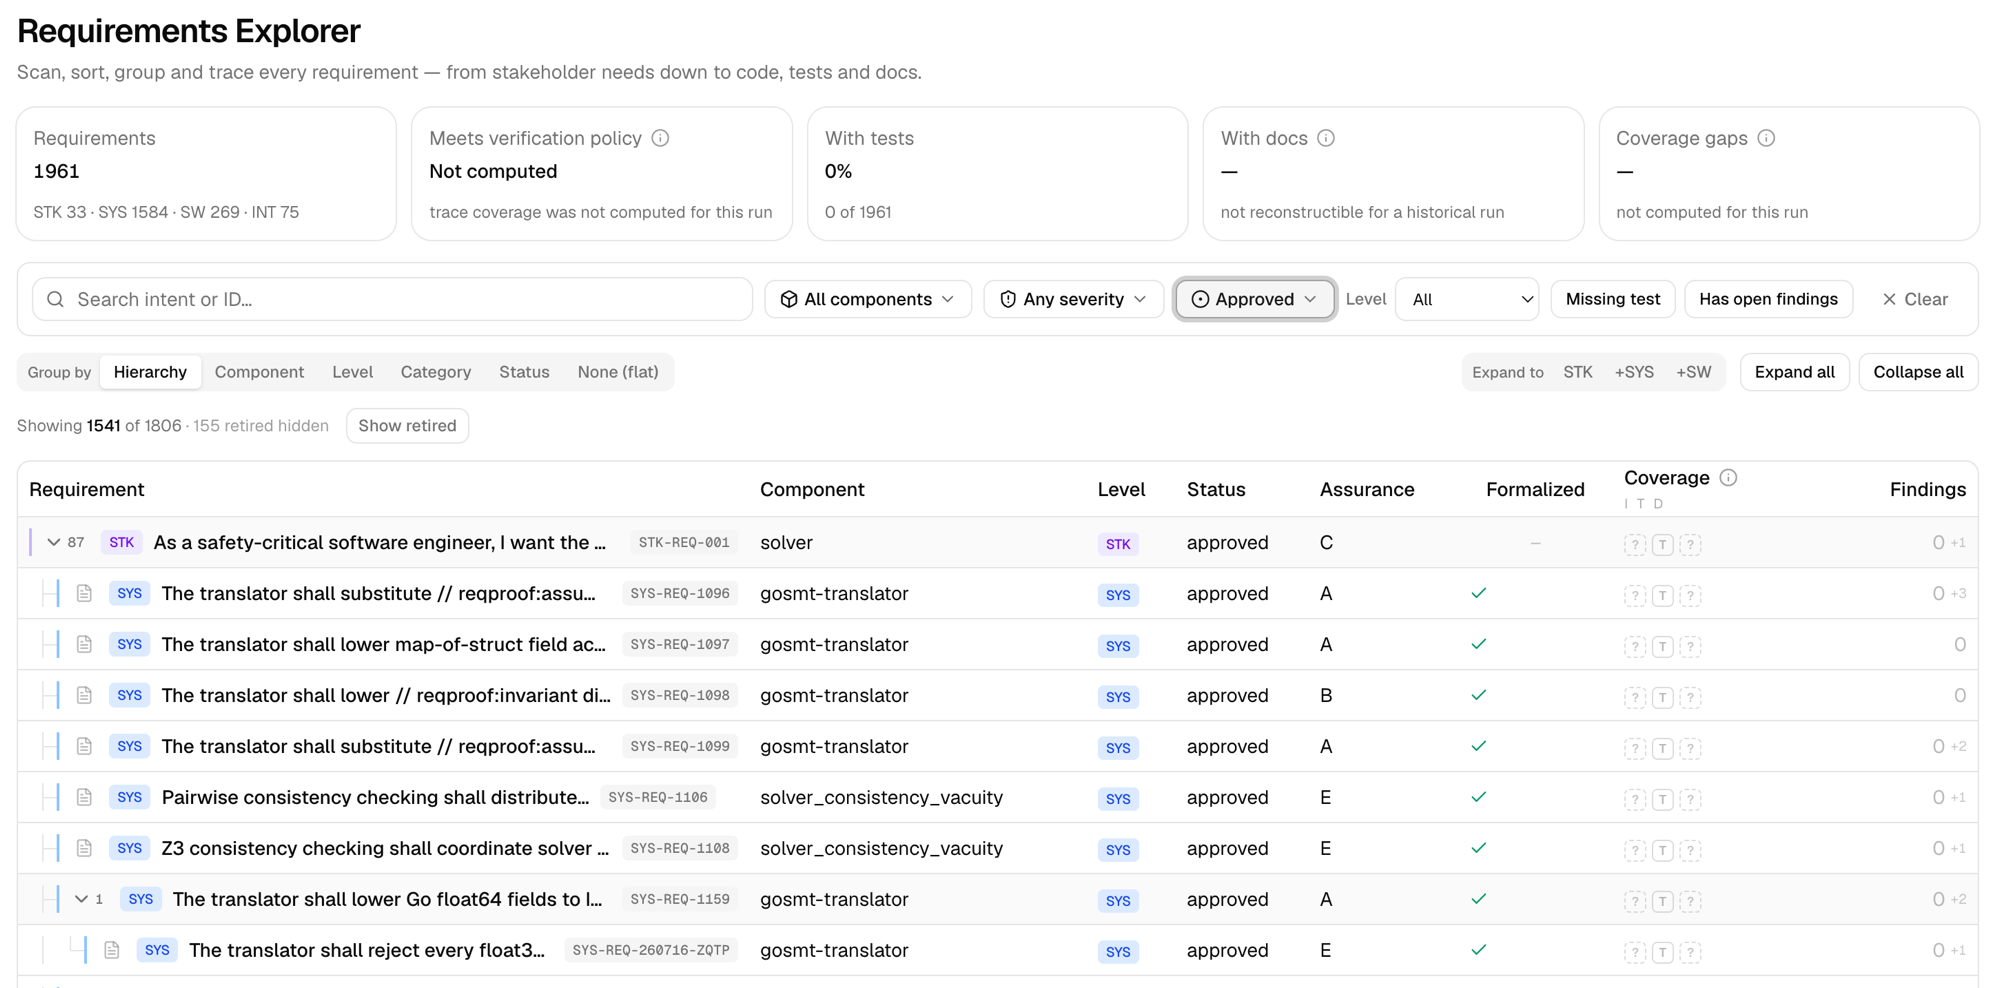Image resolution: width=2000 pixels, height=988 pixels.
Task: Group by Category
Action: tap(436, 372)
